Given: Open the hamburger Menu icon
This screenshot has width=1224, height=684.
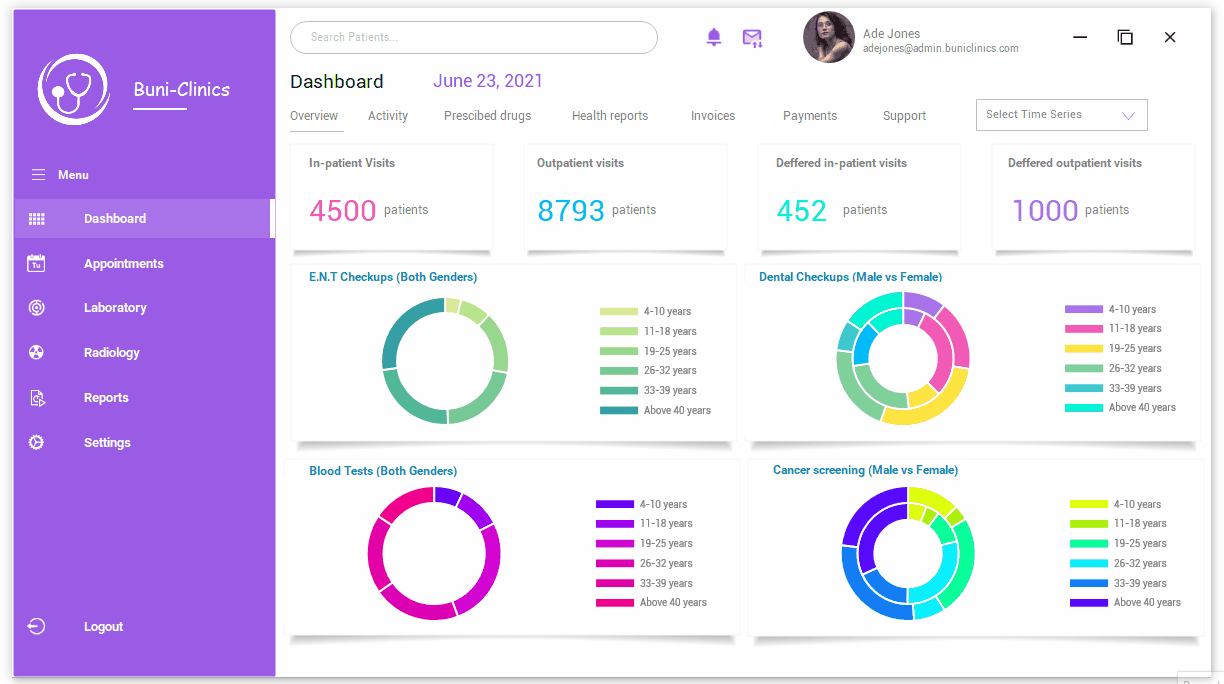Looking at the screenshot, I should (38, 175).
